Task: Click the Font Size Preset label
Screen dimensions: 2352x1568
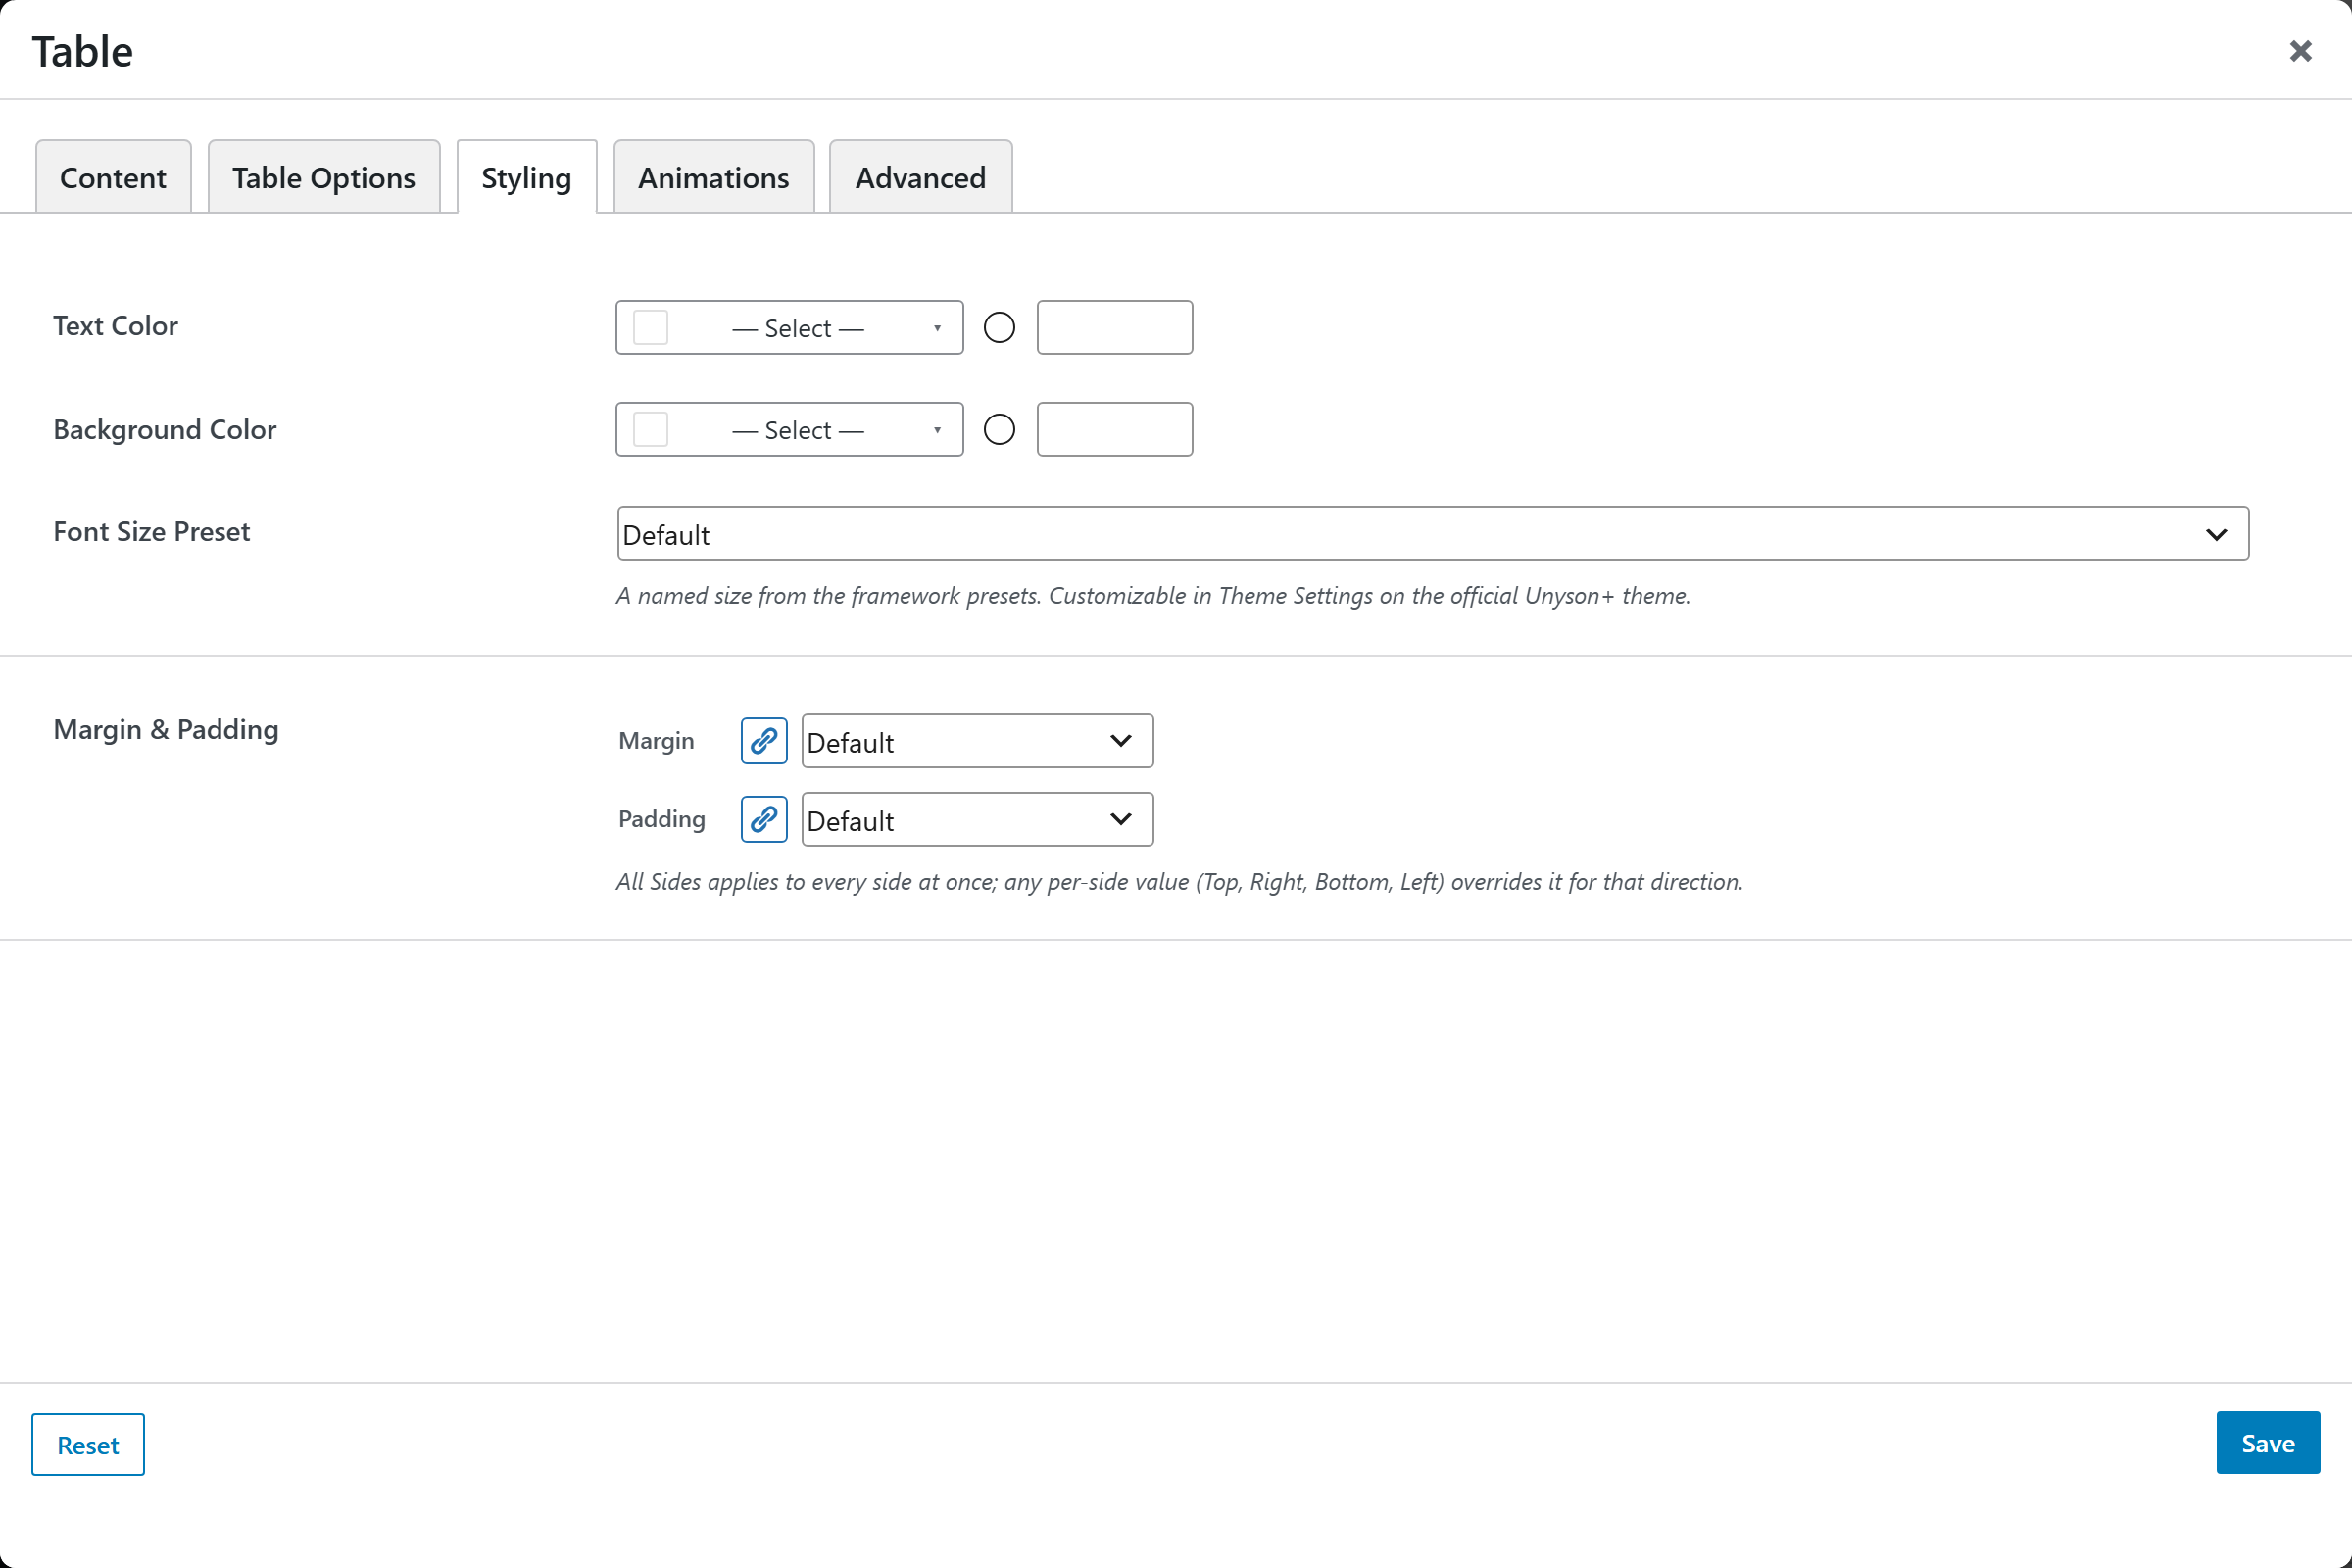Action: pos(152,531)
